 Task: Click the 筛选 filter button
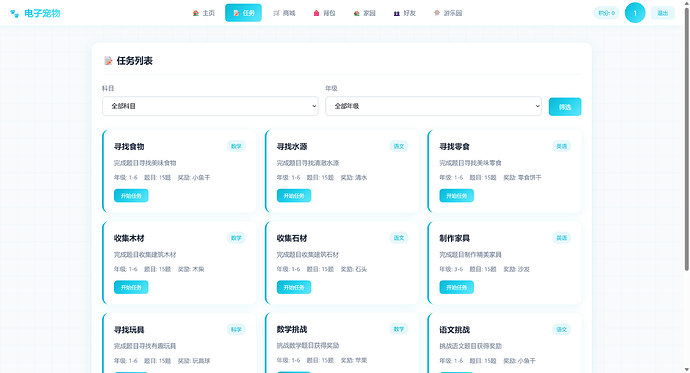(x=565, y=107)
